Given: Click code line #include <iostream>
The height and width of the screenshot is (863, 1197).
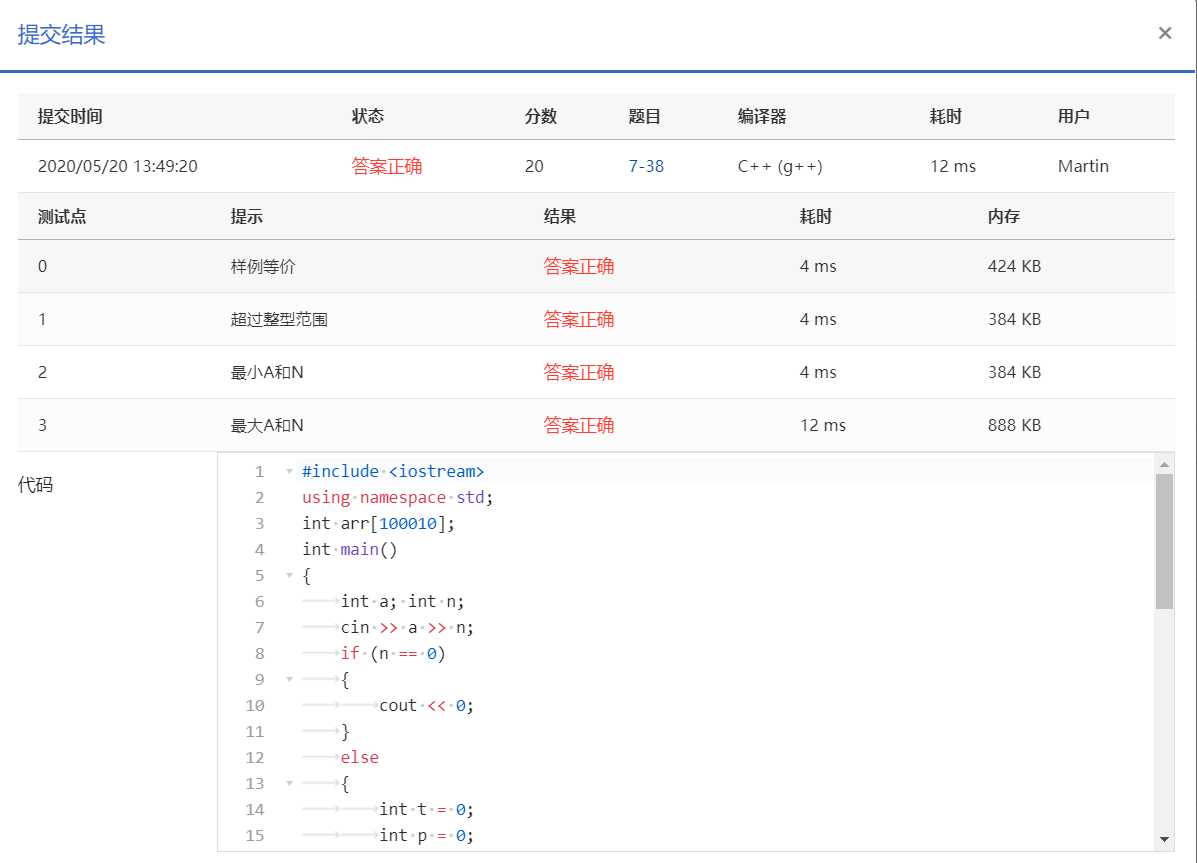Looking at the screenshot, I should 393,471.
